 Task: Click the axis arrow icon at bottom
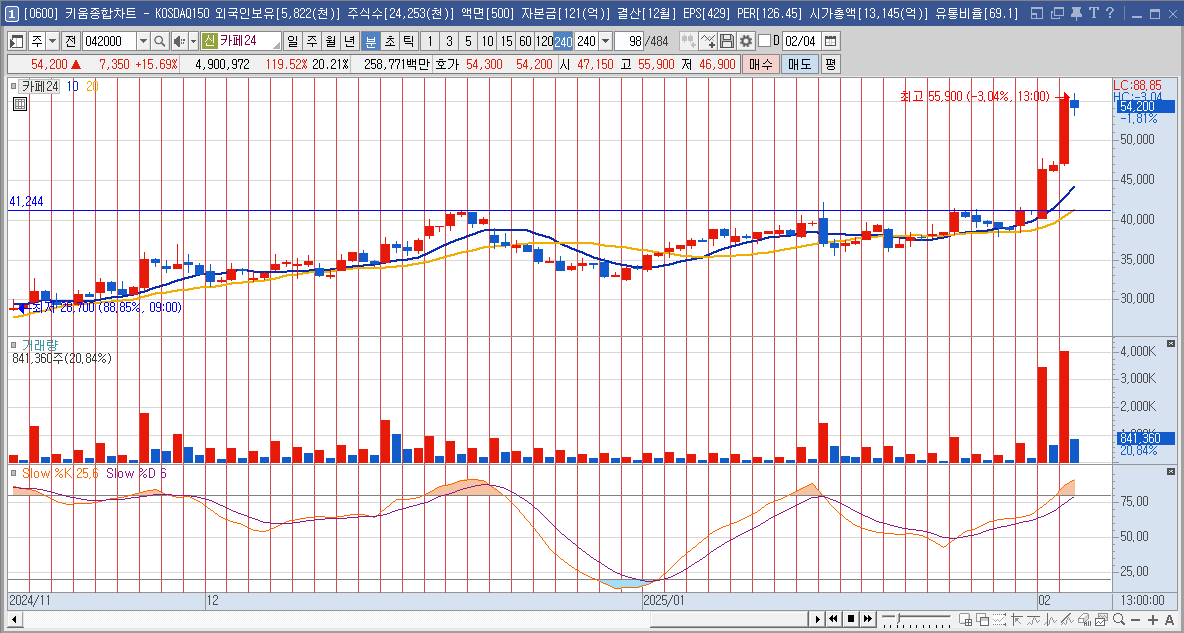coord(1016,619)
